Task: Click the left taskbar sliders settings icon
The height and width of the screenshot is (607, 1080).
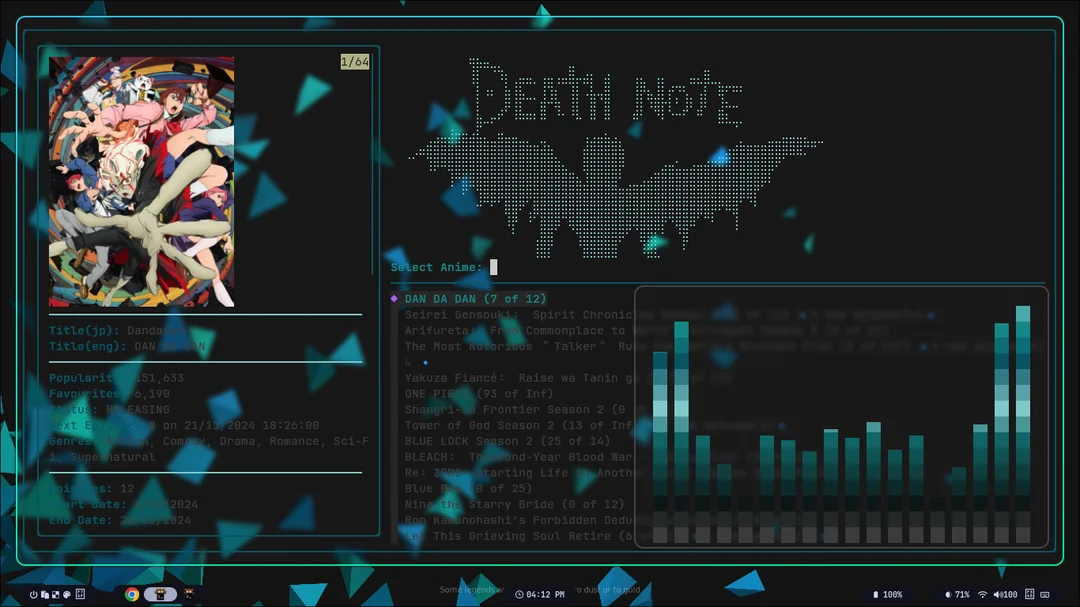Action: coord(80,594)
